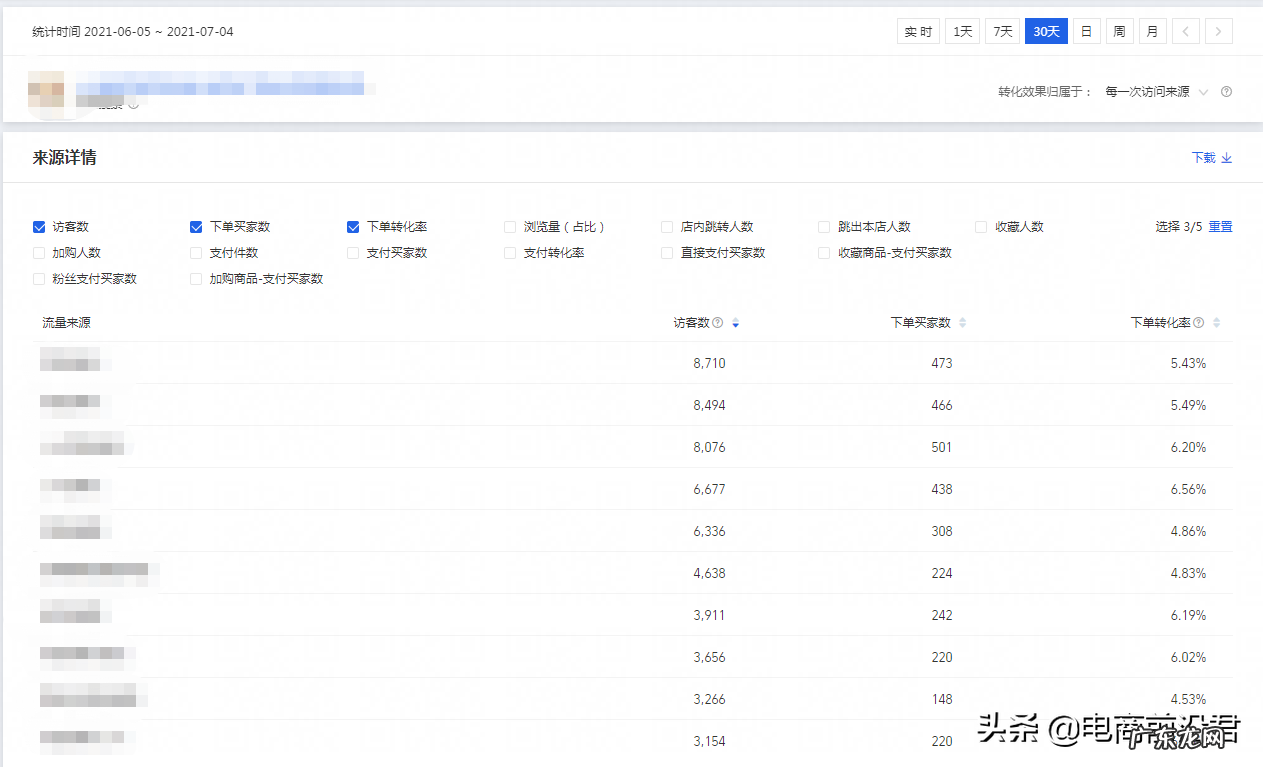
Task: Select the 月 period tab
Action: click(1152, 32)
